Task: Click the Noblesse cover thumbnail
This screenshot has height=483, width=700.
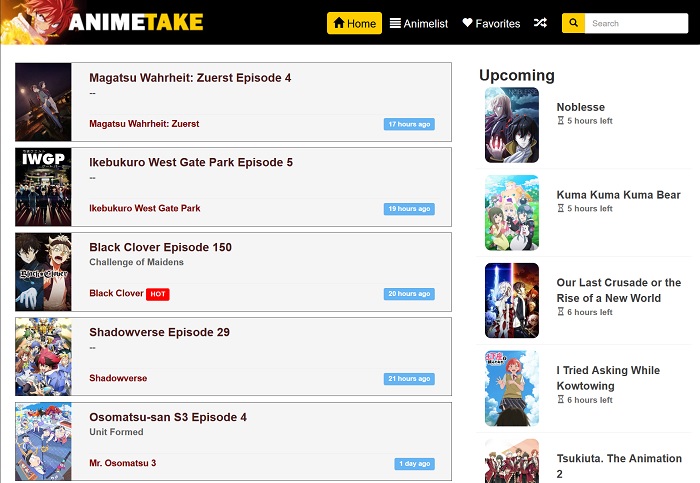Action: (x=512, y=125)
